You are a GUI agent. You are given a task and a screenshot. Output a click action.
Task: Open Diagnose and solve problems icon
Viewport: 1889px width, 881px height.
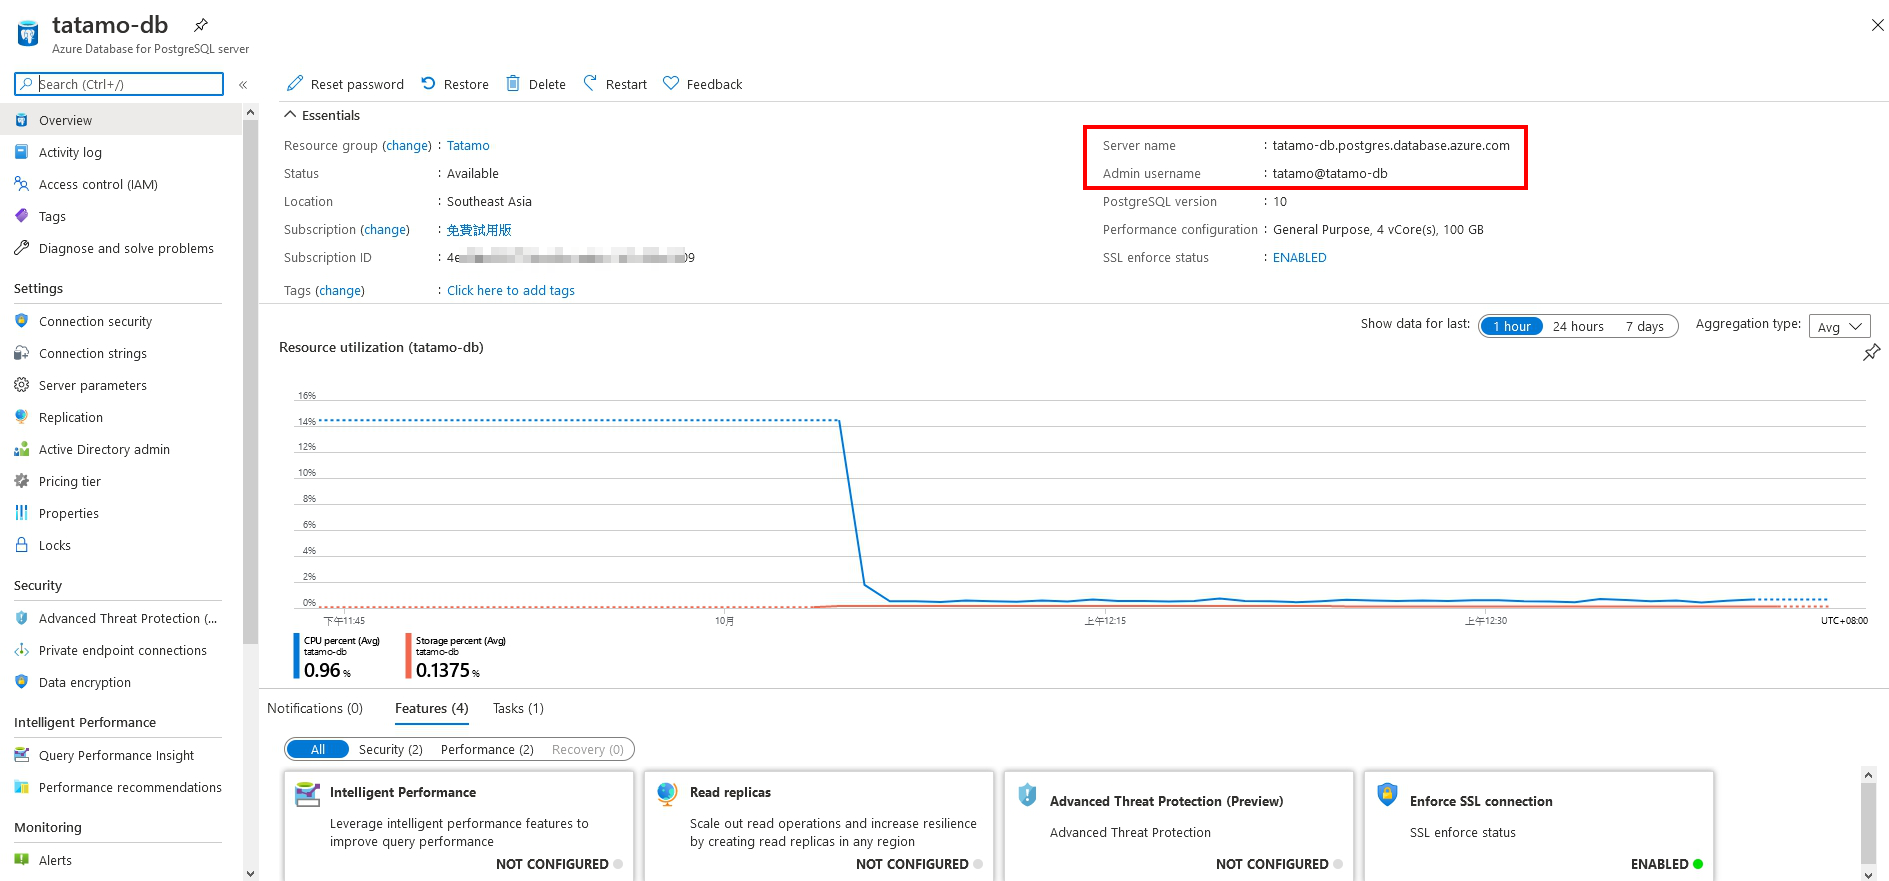click(x=21, y=248)
